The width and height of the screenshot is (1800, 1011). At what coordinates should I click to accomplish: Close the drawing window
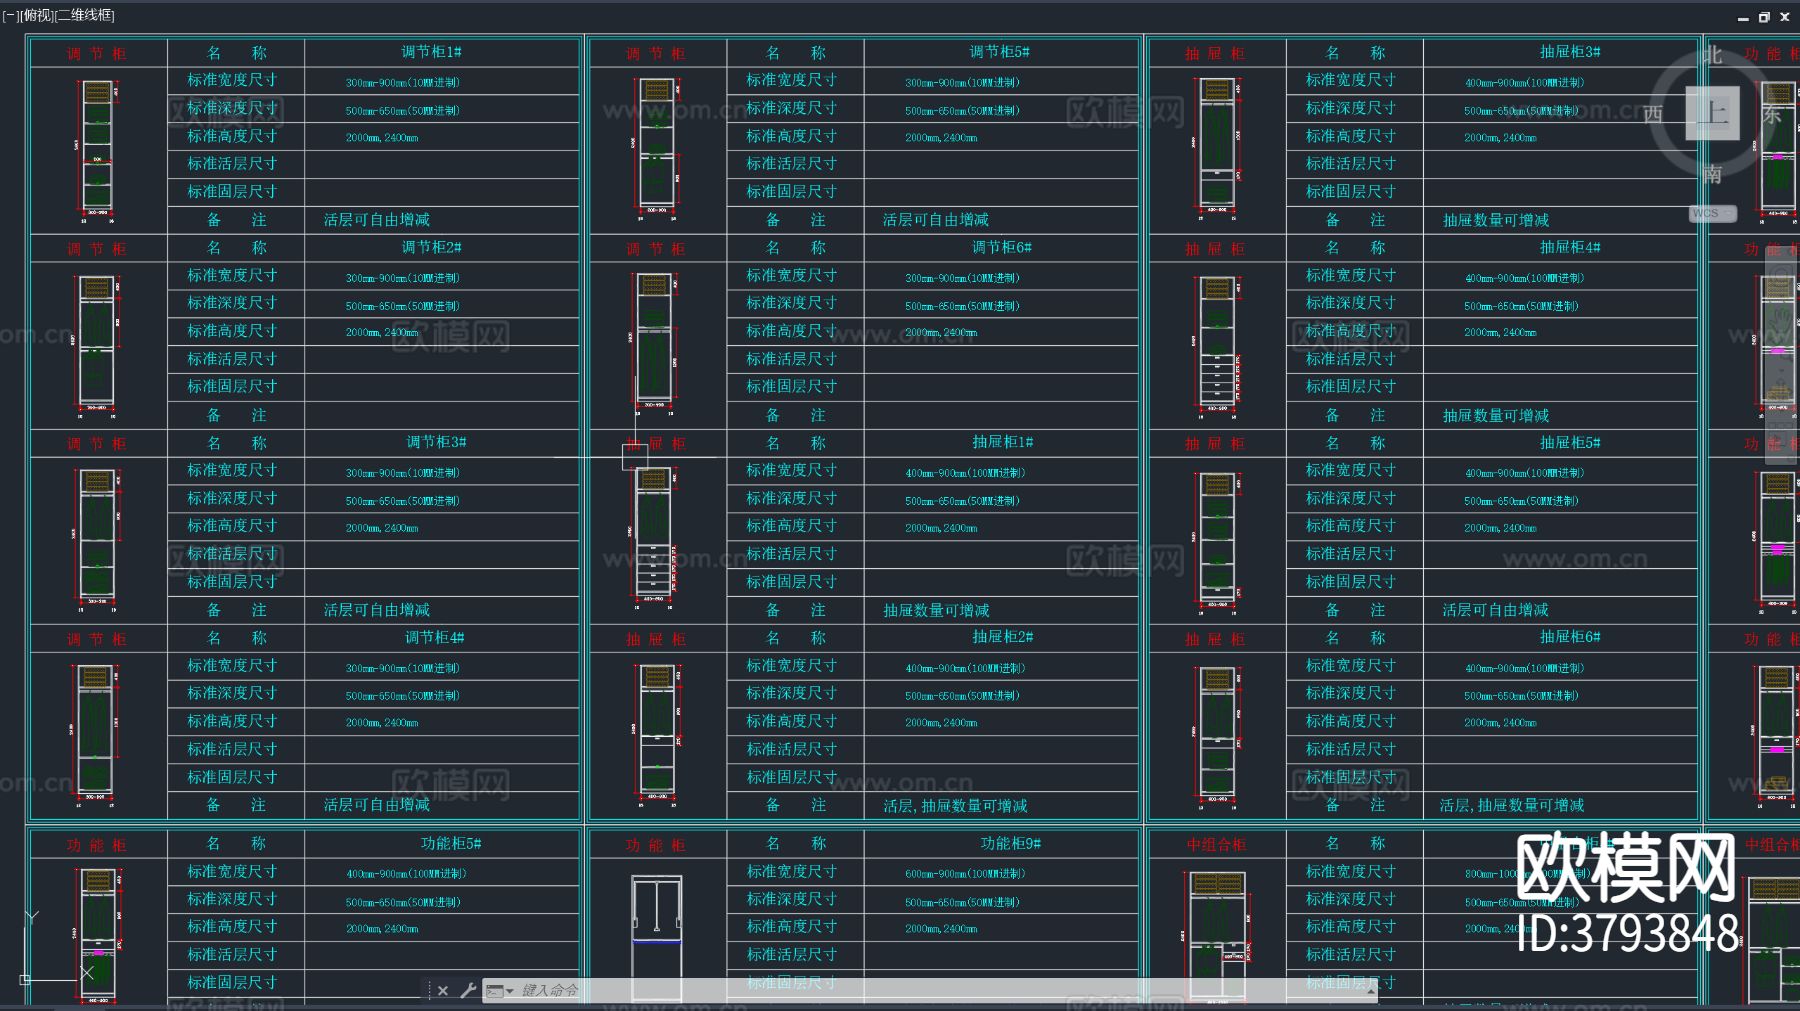point(1785,17)
